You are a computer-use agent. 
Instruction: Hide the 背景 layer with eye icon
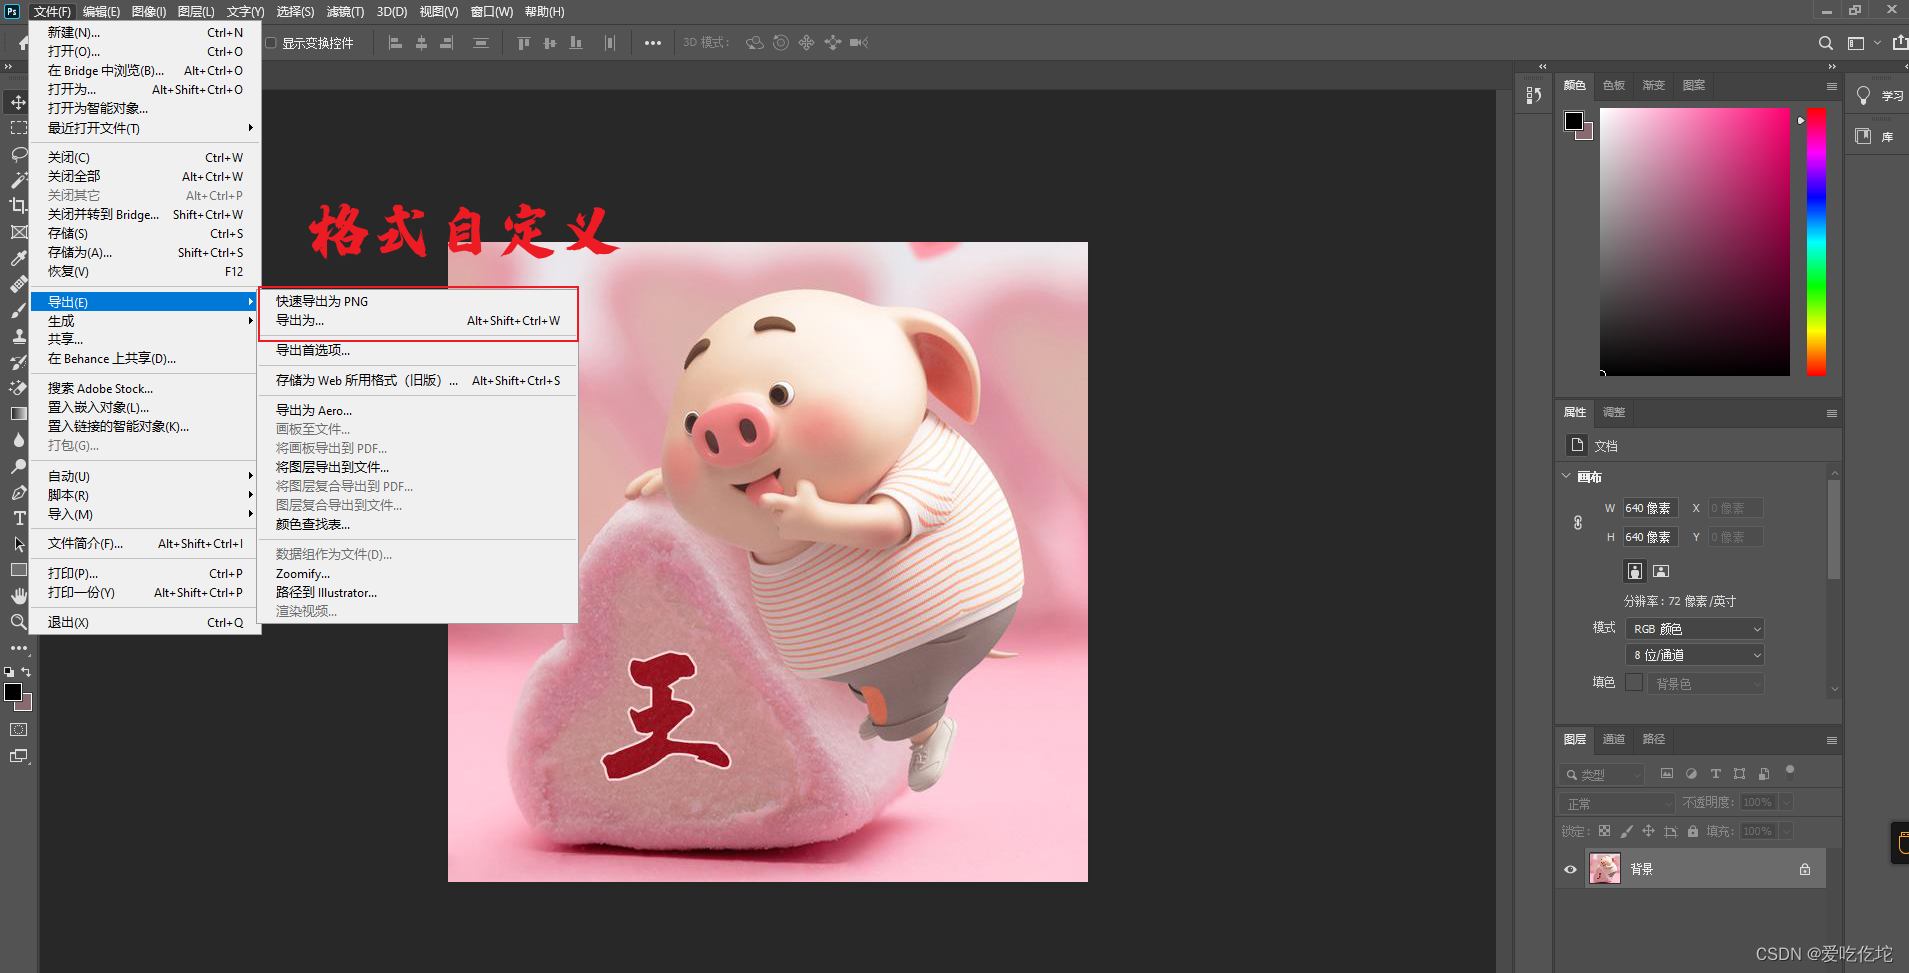point(1570,869)
